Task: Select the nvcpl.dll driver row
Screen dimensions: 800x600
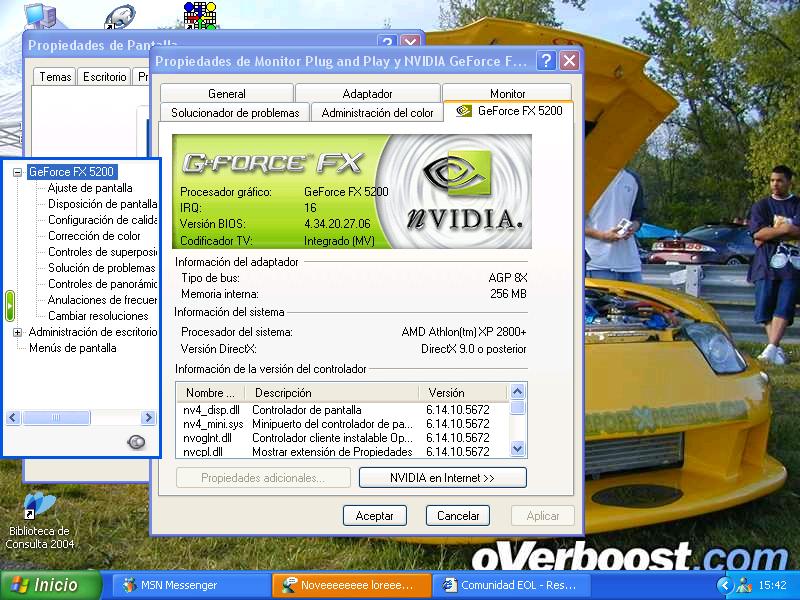Action: click(x=342, y=452)
